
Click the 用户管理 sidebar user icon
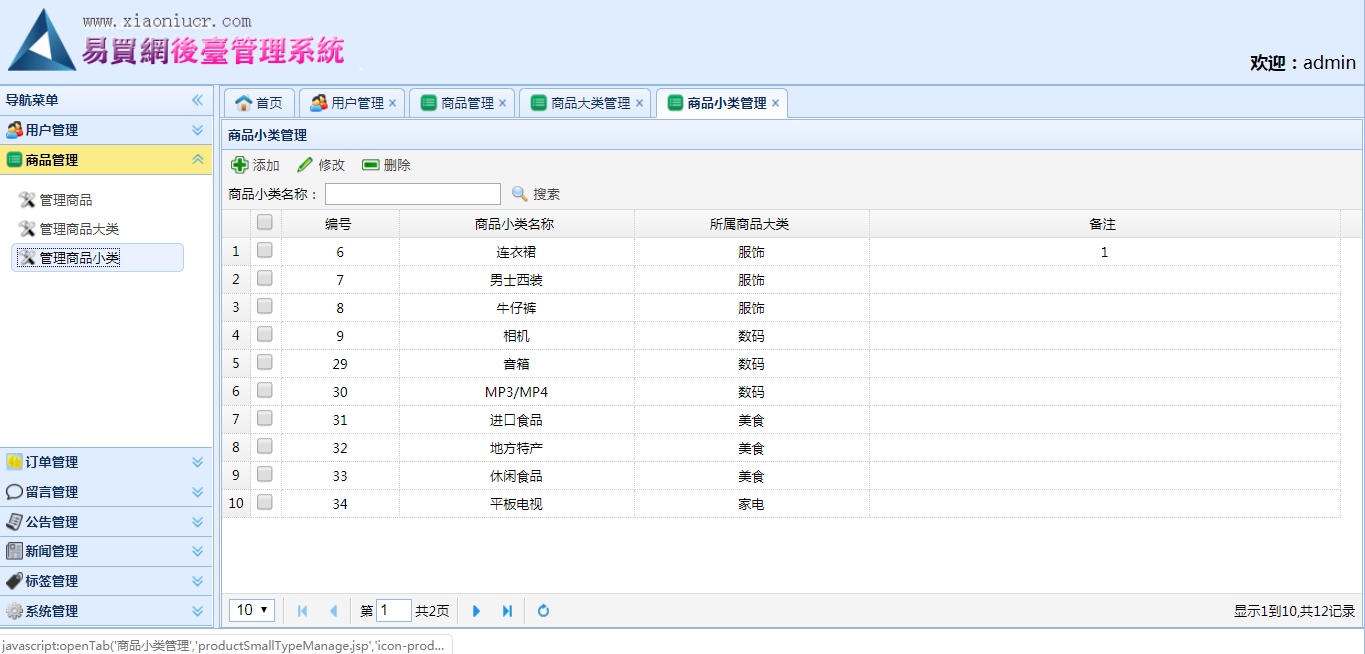click(x=14, y=130)
